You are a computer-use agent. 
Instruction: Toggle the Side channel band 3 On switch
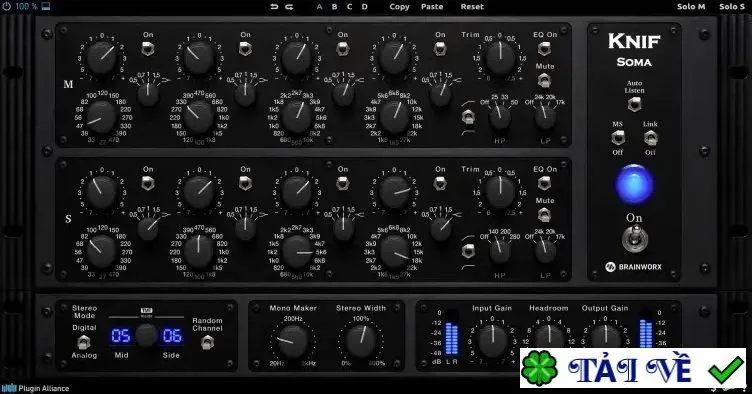[342, 183]
